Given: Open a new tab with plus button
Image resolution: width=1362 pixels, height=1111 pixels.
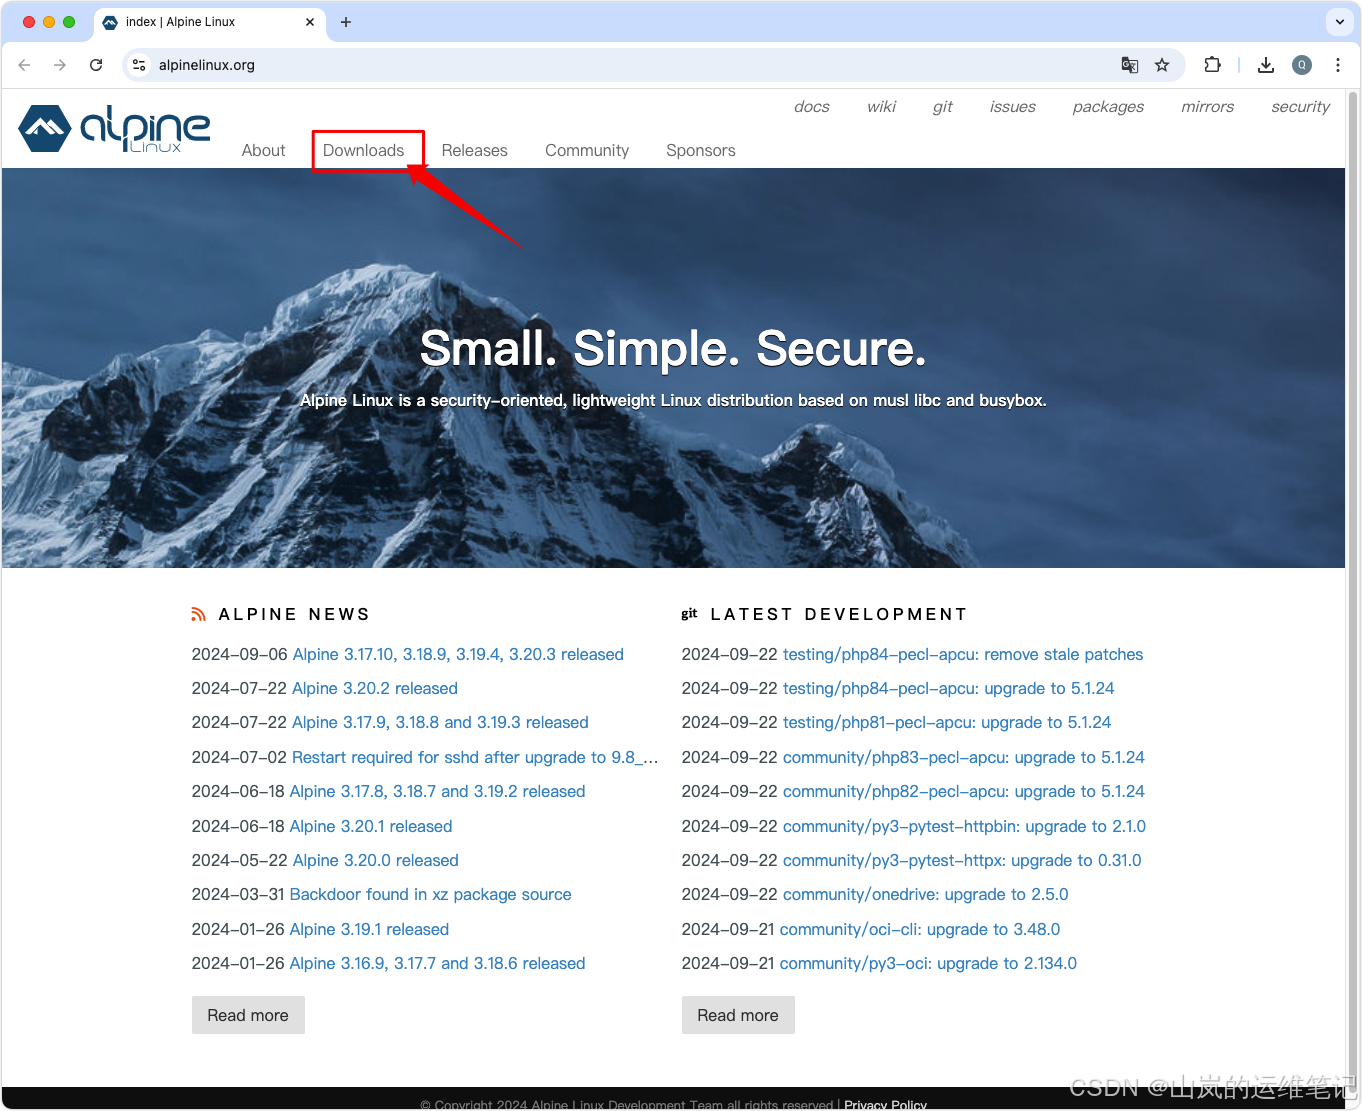Looking at the screenshot, I should point(346,22).
